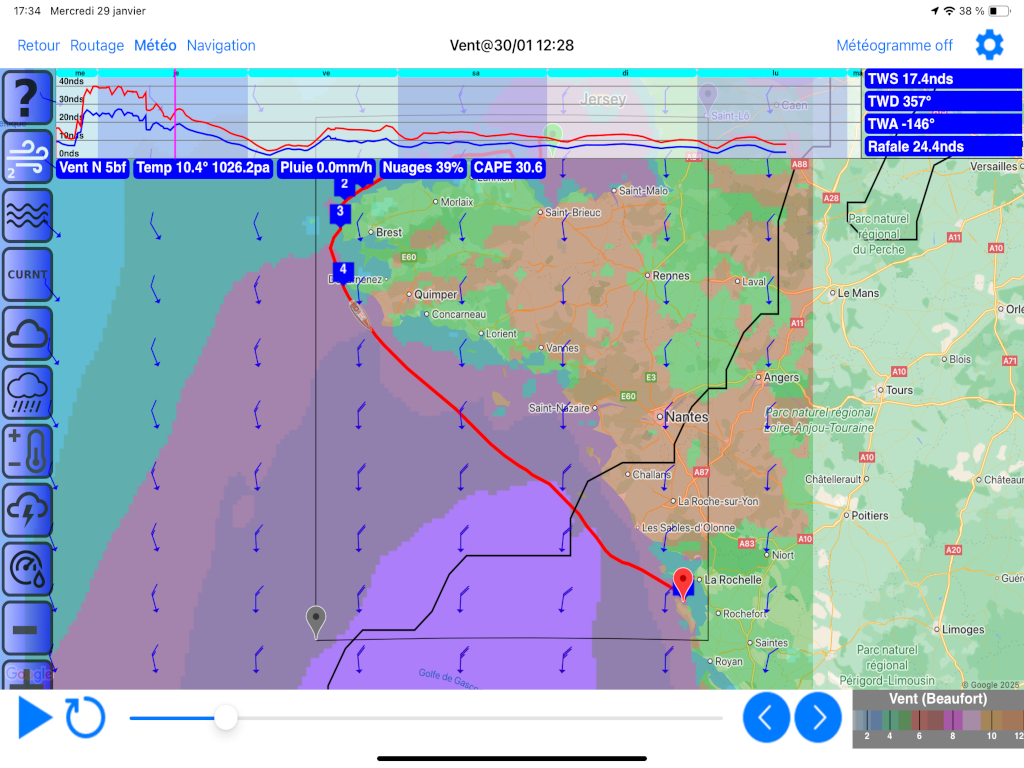Image resolution: width=1024 pixels, height=768 pixels.
Task: Open the settings gear
Action: 989,45
